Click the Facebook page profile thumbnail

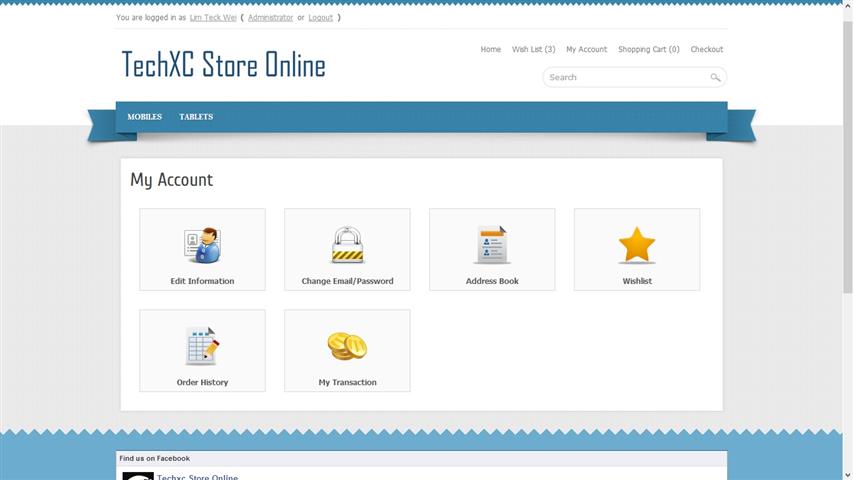coord(138,476)
